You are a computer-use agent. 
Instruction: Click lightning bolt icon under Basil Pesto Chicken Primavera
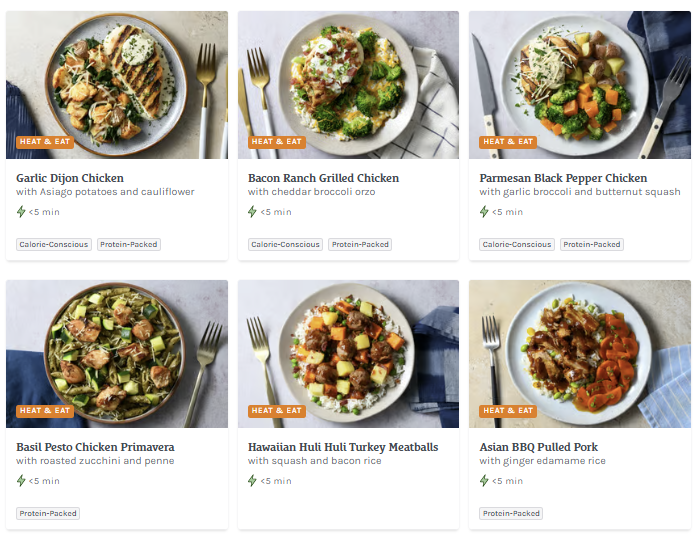pyautogui.click(x=21, y=481)
